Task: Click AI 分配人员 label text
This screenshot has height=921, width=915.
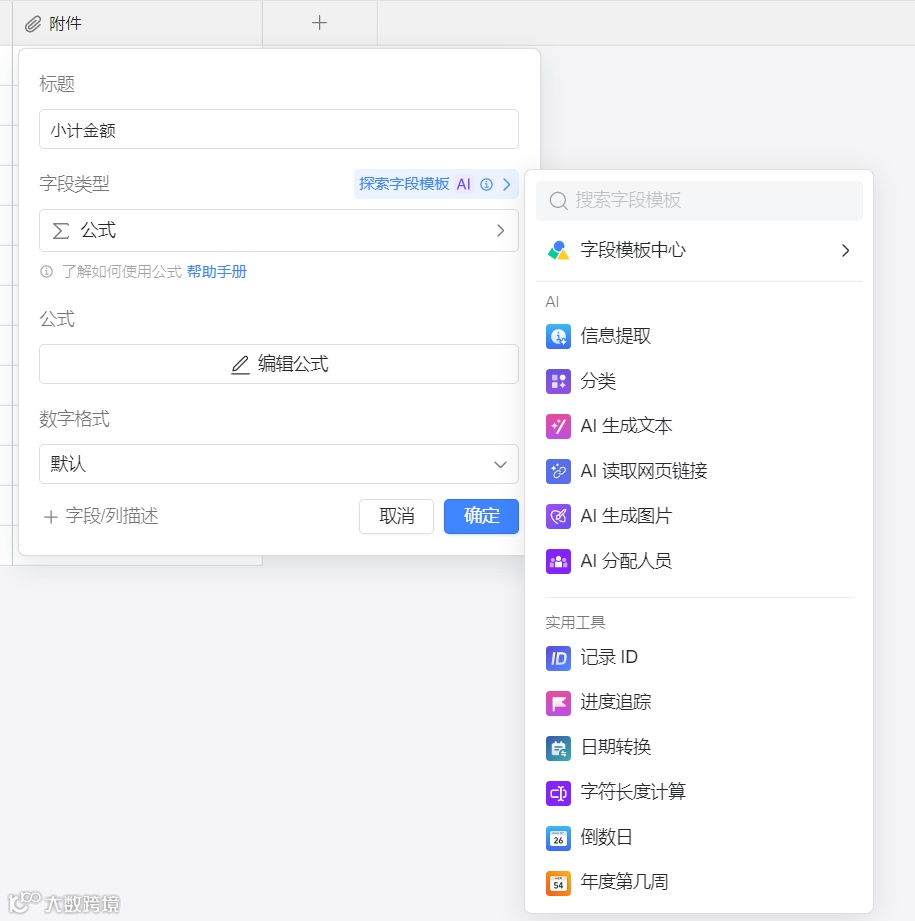Action: (626, 561)
